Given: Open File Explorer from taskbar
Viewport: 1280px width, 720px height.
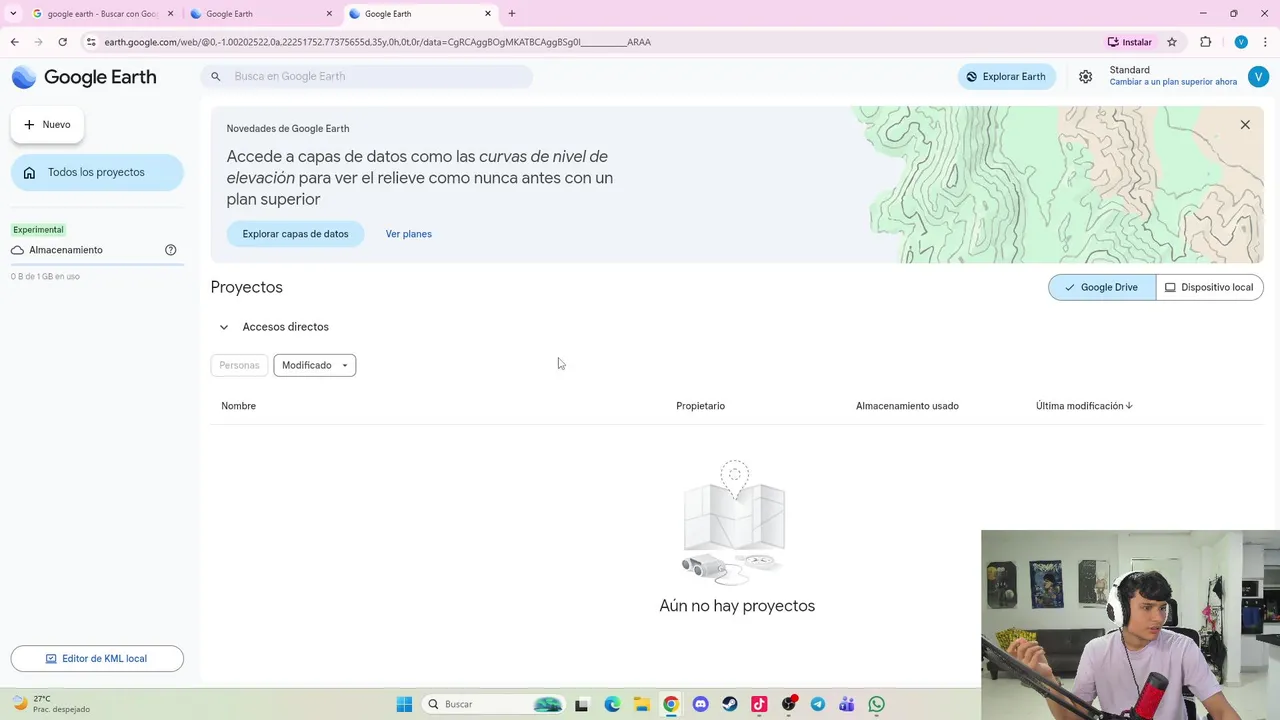Looking at the screenshot, I should [641, 704].
